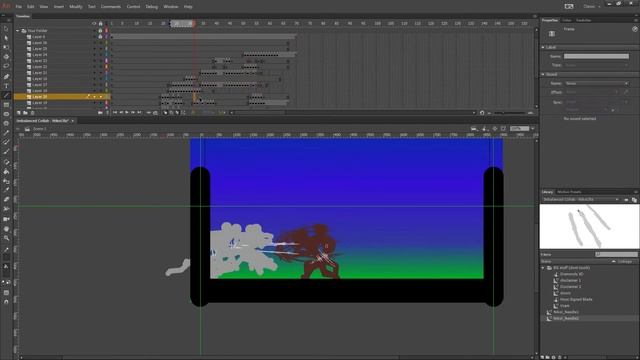Screen dimensions: 640x360
Task: Lock Layer 21 lock dot
Action: click(x=100, y=73)
